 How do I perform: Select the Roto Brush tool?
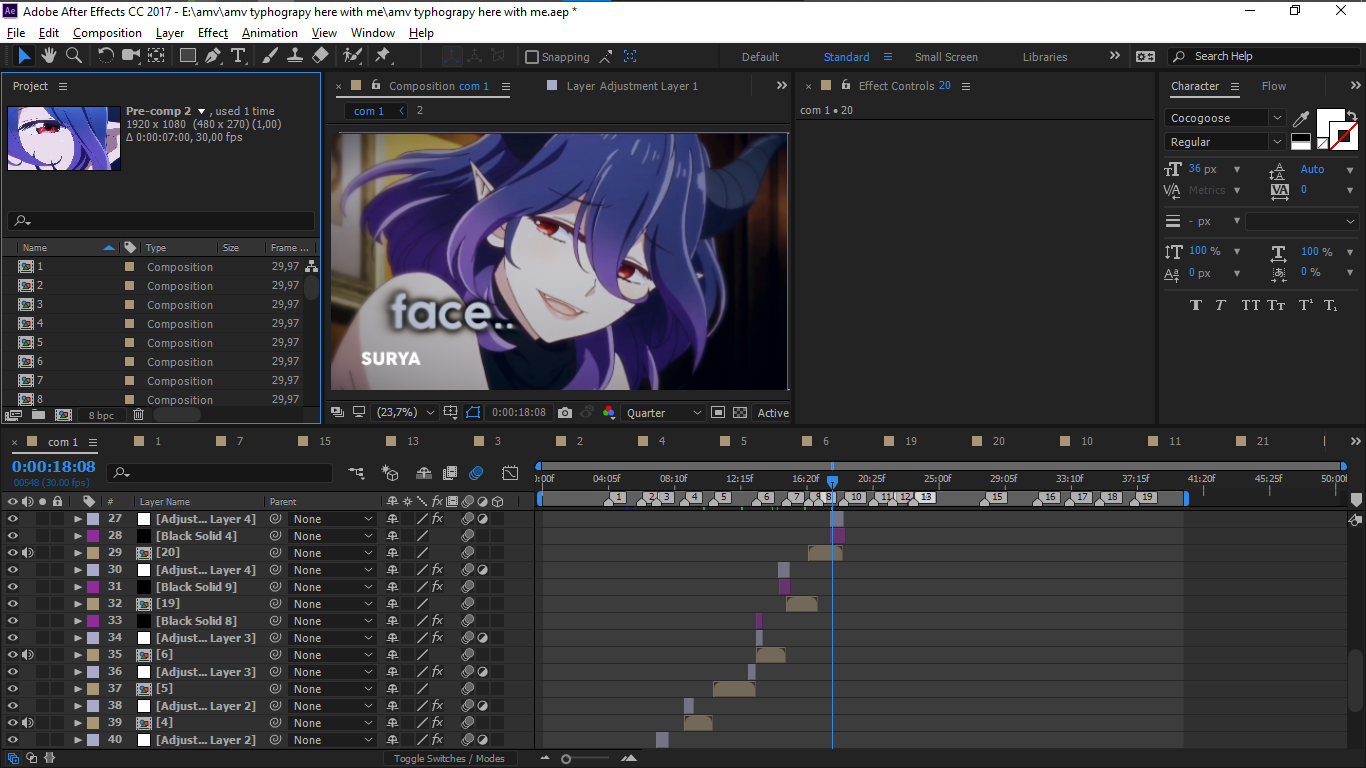352,56
